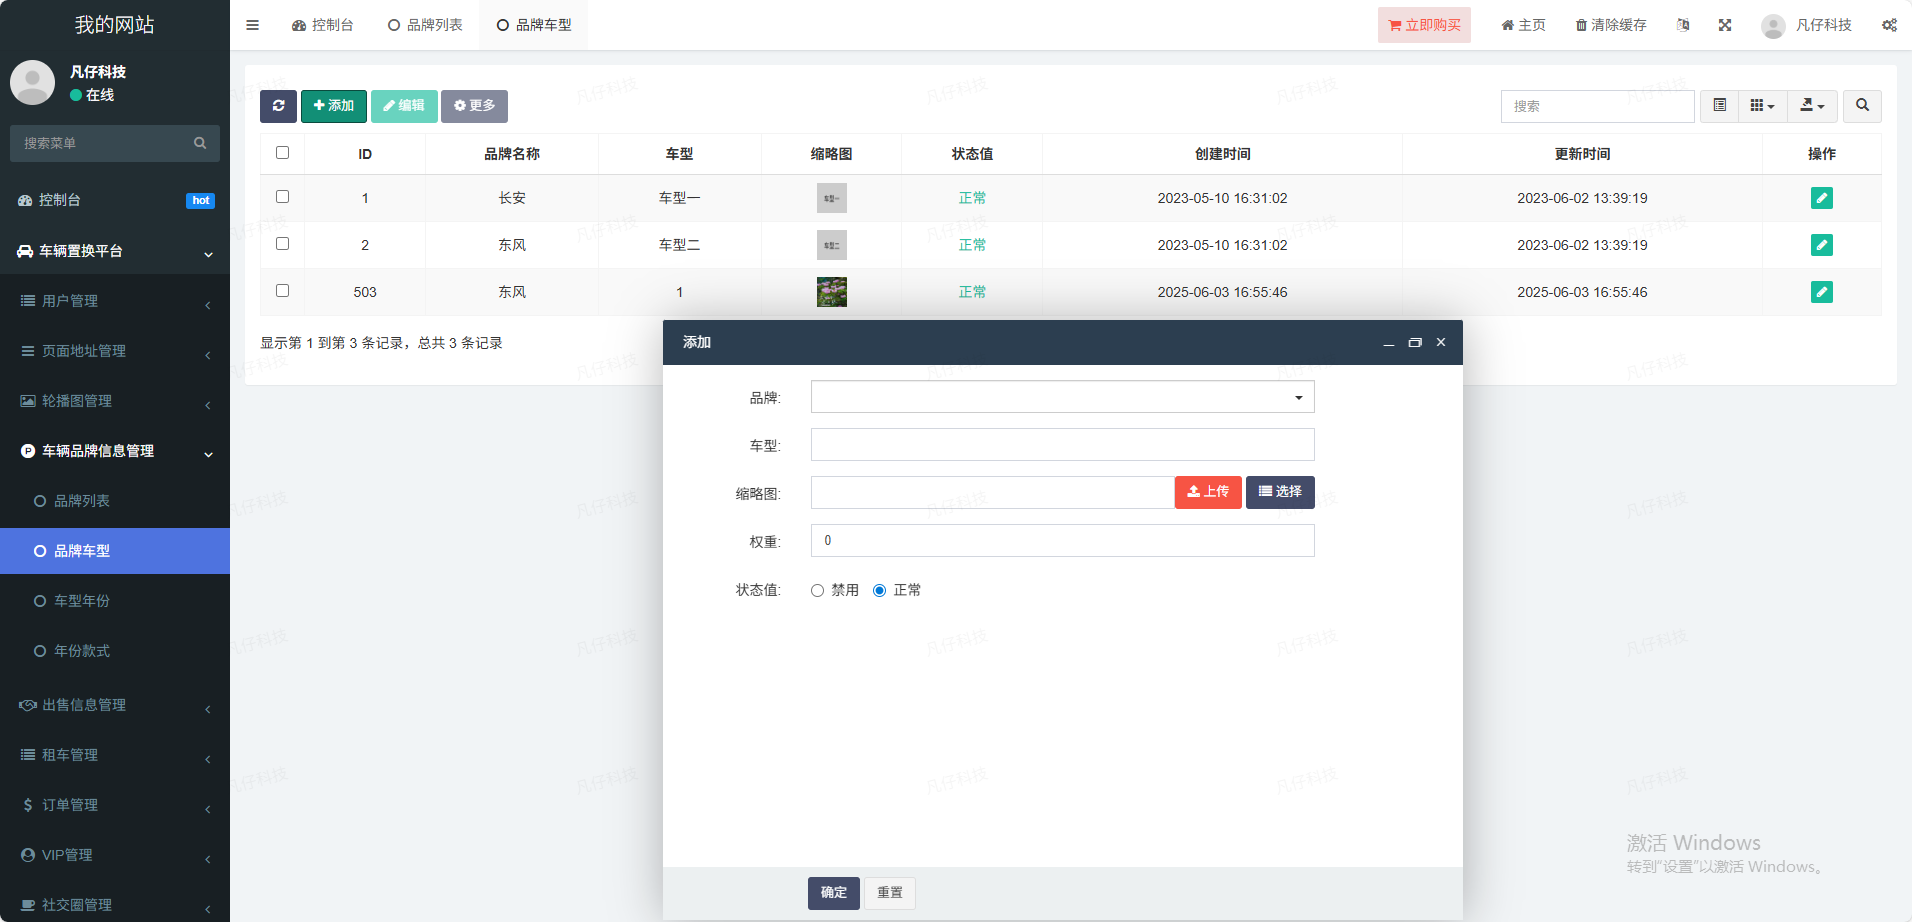This screenshot has width=1912, height=922.
Task: Open the columns grid dropdown button
Action: tap(1762, 106)
